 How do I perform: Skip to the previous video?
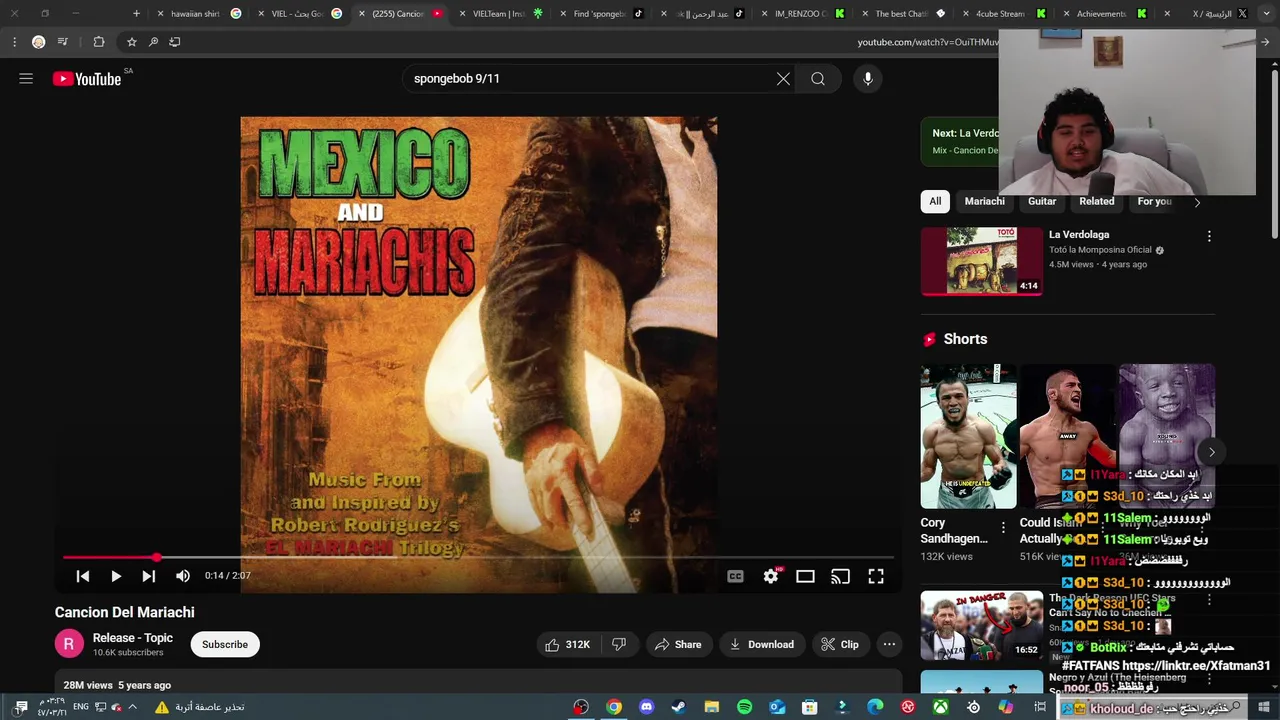click(x=83, y=576)
